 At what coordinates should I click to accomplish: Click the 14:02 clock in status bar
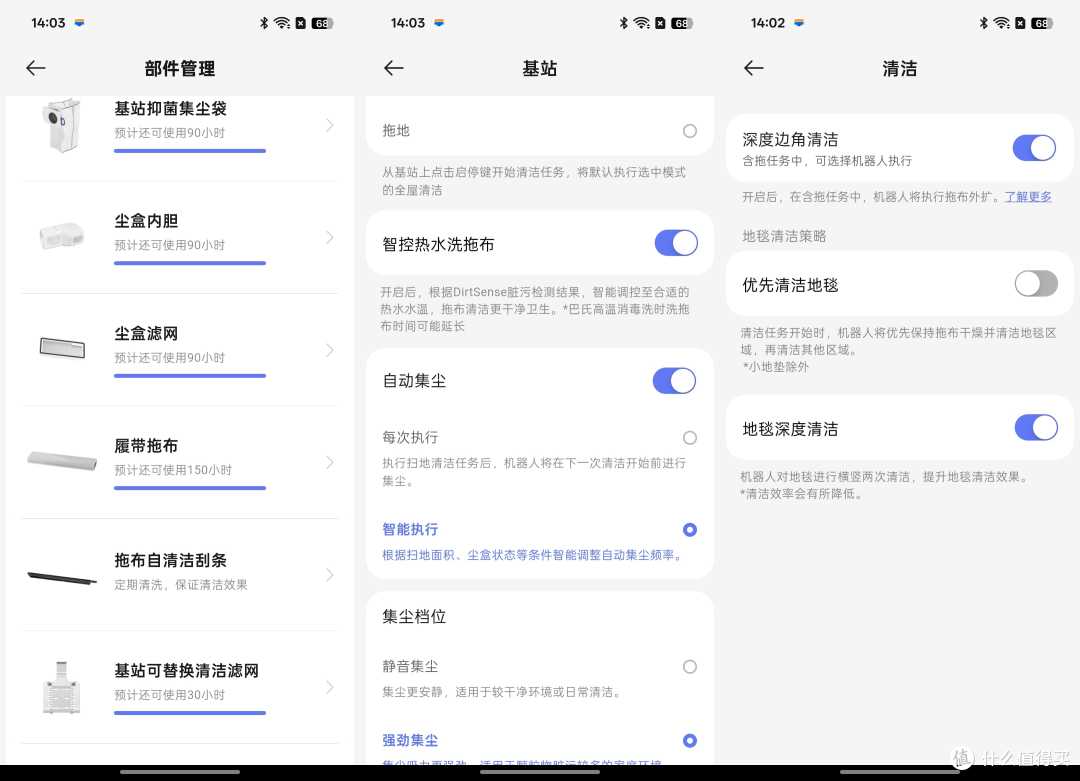[x=768, y=23]
